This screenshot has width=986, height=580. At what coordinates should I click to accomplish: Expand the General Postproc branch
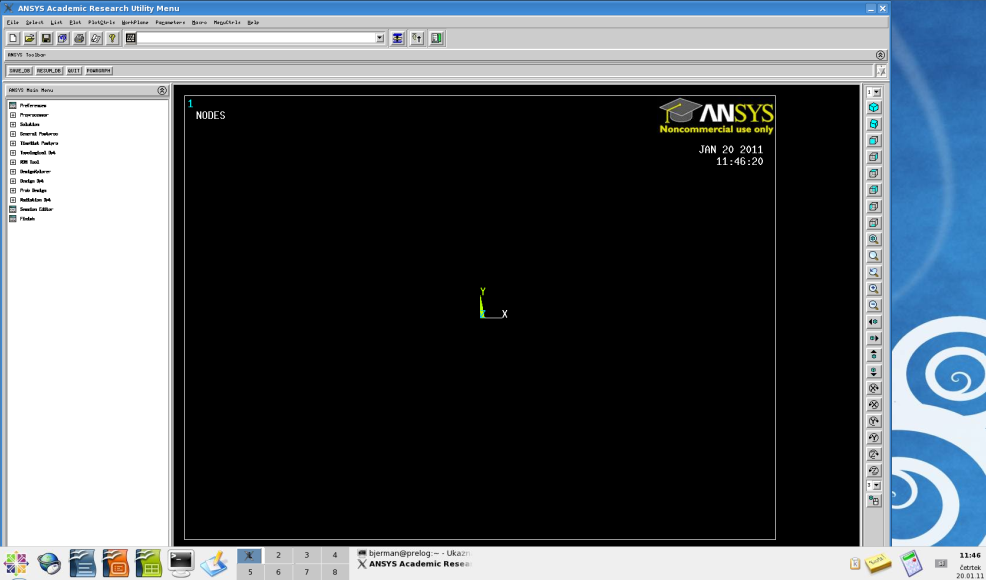tap(13, 134)
